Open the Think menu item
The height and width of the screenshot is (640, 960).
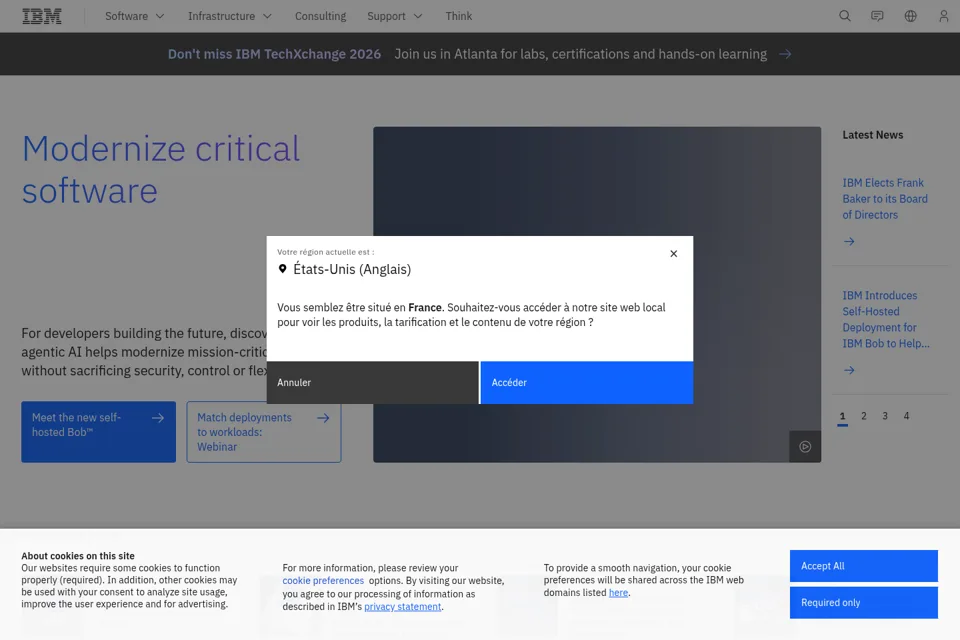[x=459, y=16]
